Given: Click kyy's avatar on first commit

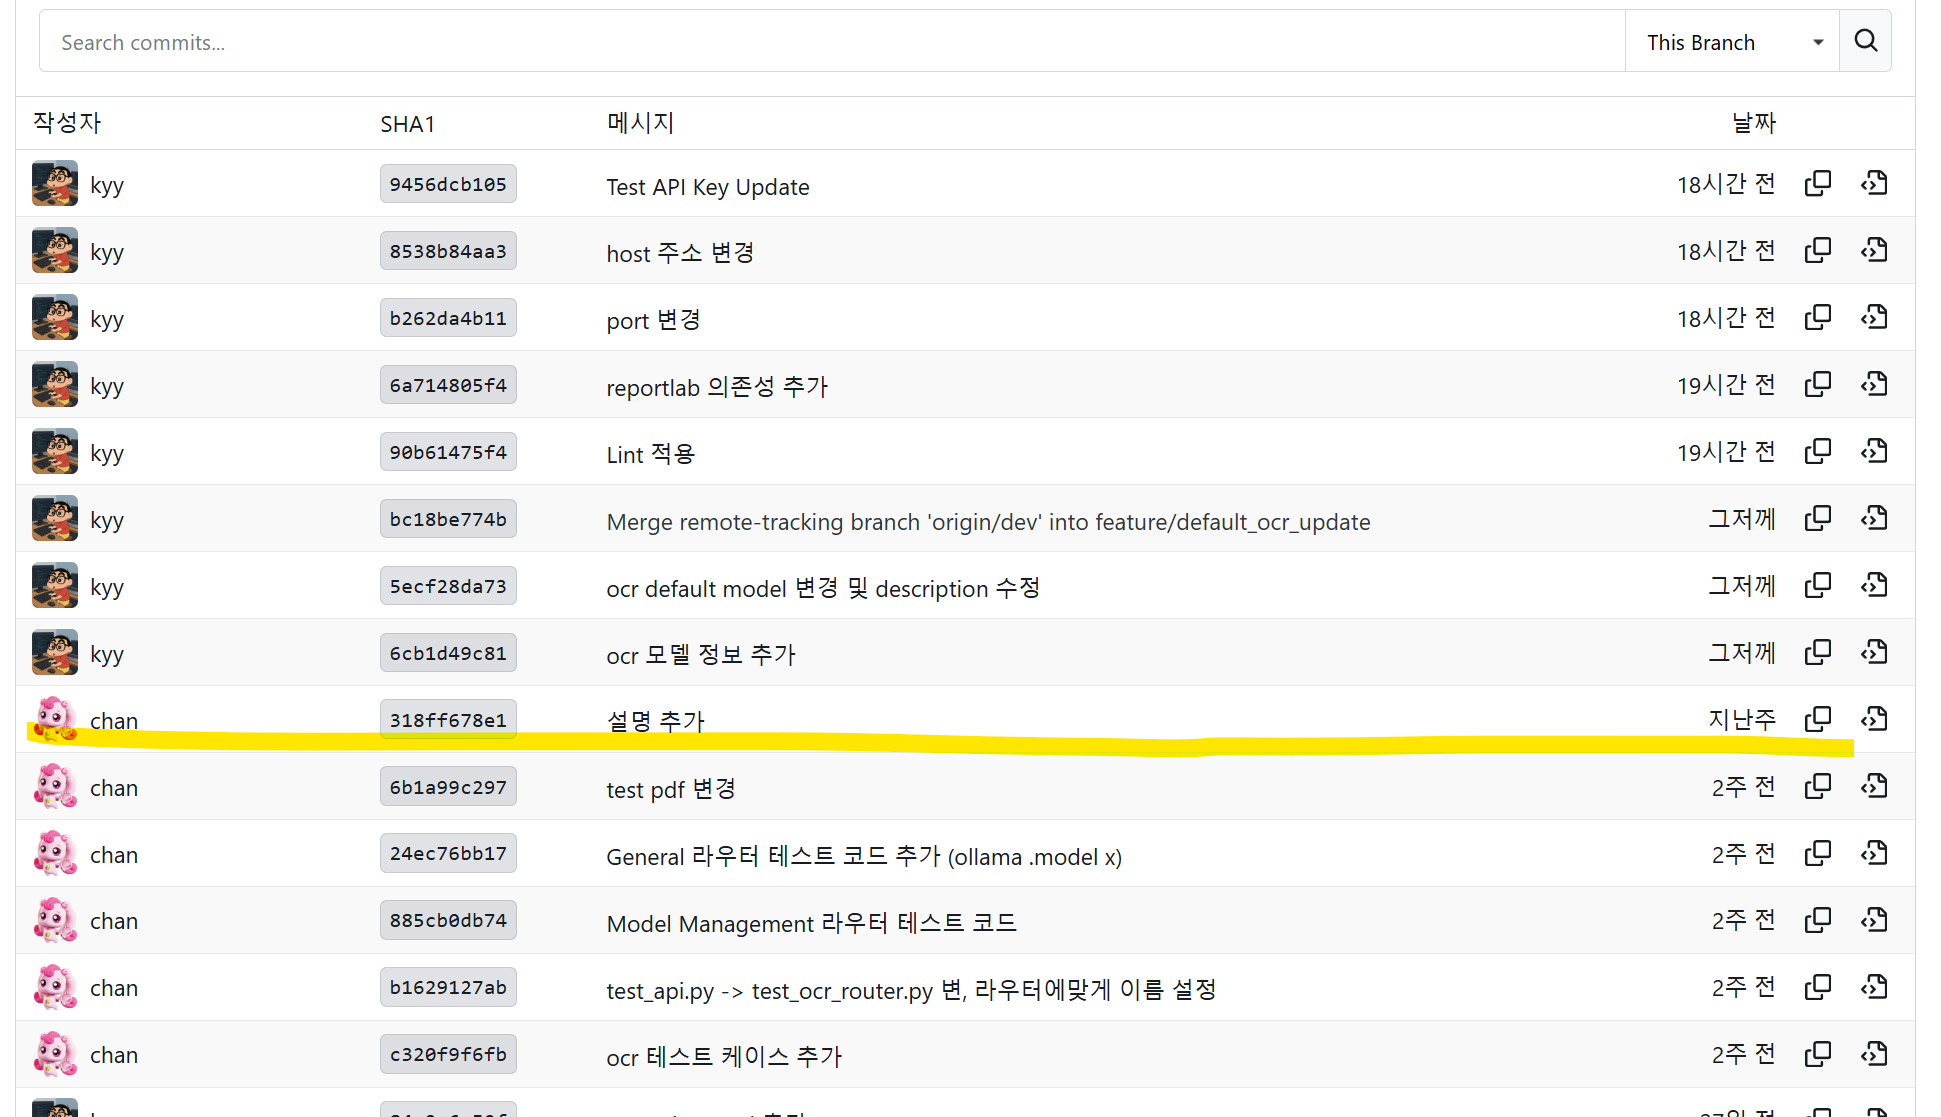Looking at the screenshot, I should point(55,184).
